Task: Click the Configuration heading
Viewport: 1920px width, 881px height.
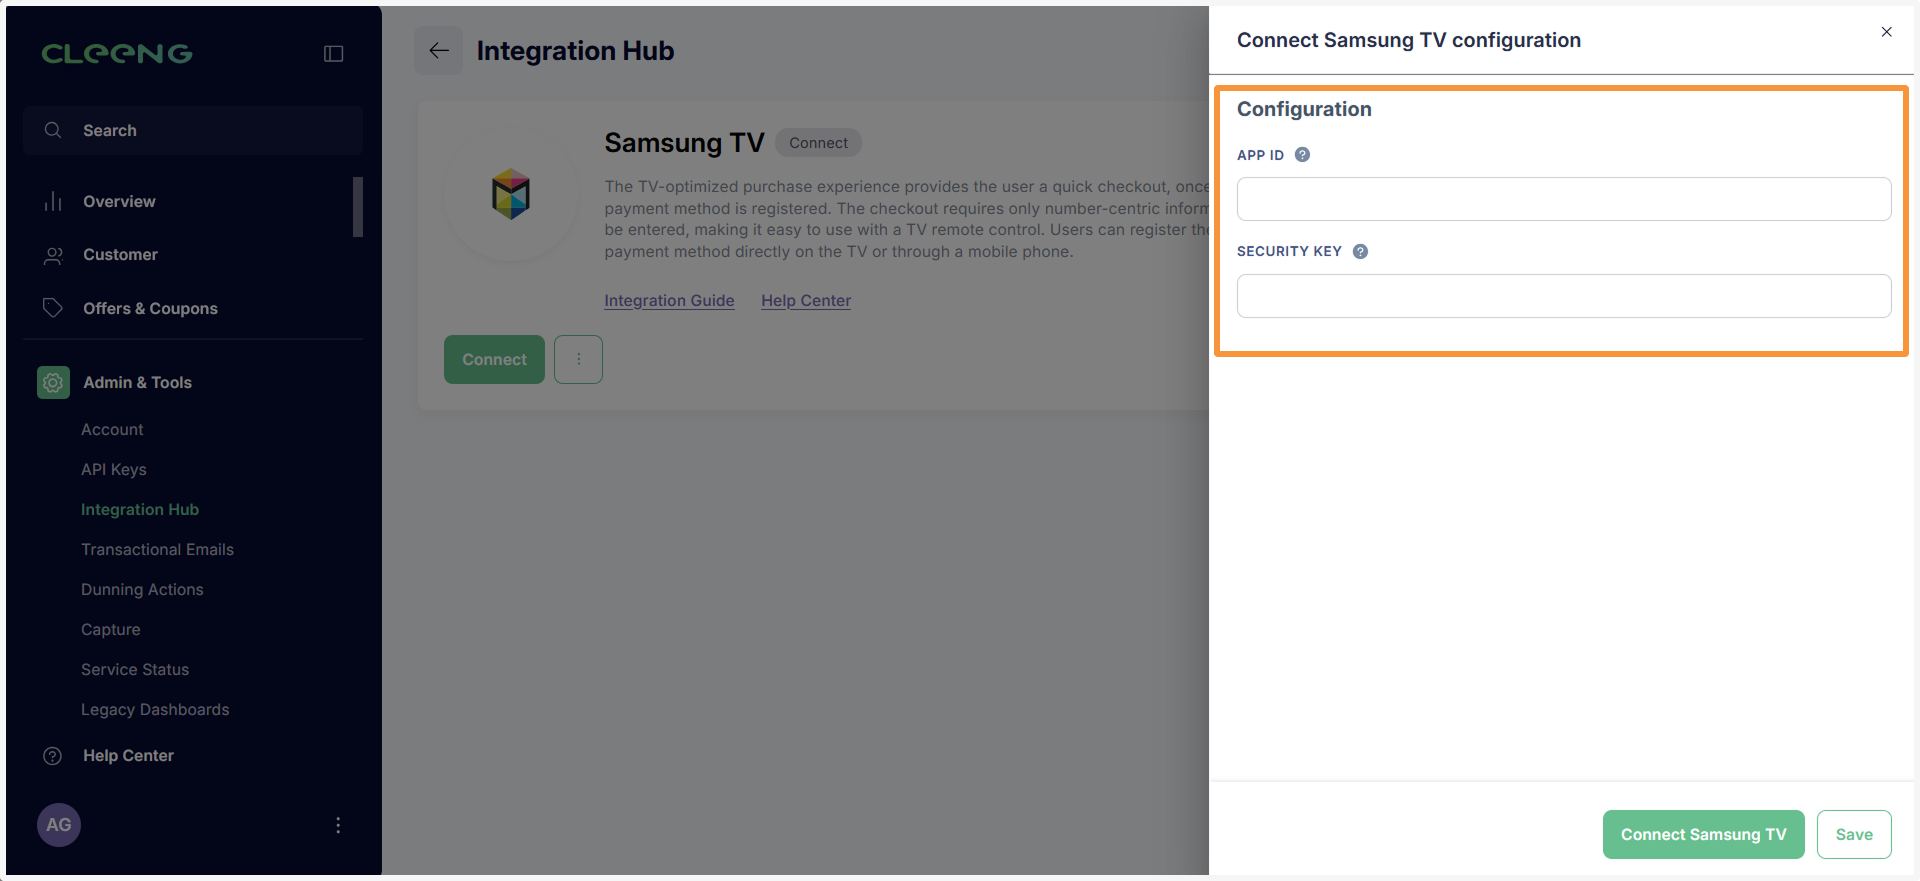Action: point(1304,109)
